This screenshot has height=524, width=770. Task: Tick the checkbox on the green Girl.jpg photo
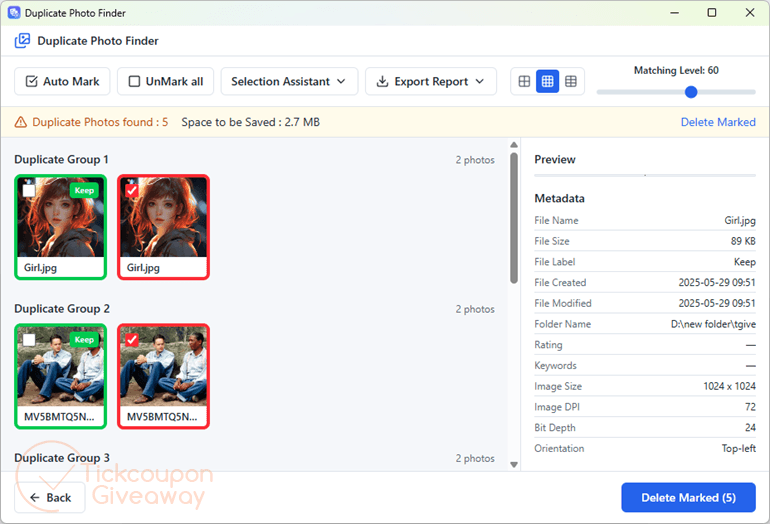pyautogui.click(x=29, y=191)
